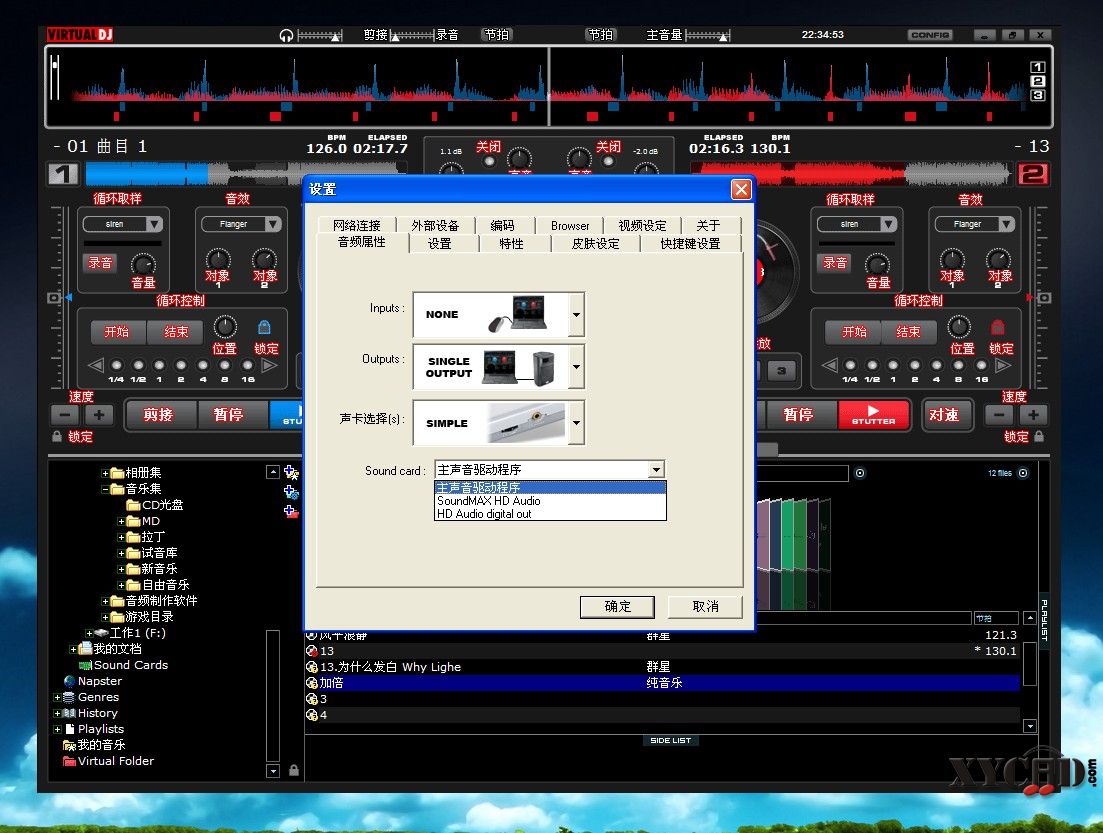Screen dimensions: 1103x833
Task: Collapse the 音乐集 folder in the tree
Action: click(x=105, y=489)
